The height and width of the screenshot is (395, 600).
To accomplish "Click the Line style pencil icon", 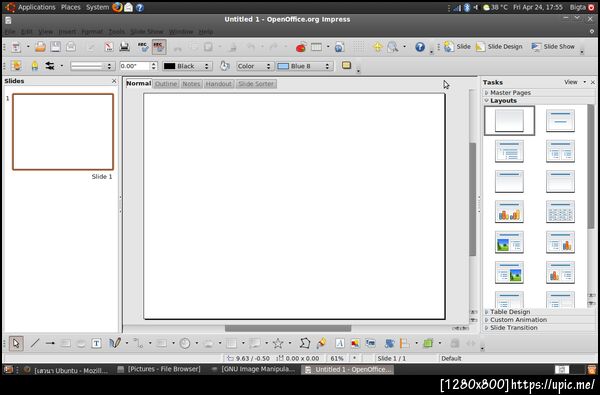I will click(35, 66).
